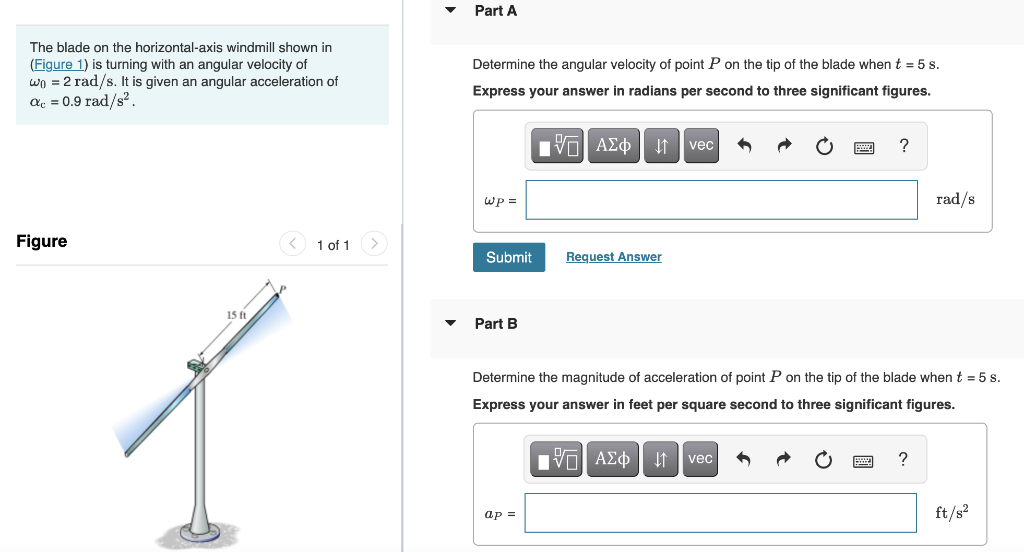Open the templates button in Part A toolbar
The image size is (1024, 552).
[x=557, y=146]
